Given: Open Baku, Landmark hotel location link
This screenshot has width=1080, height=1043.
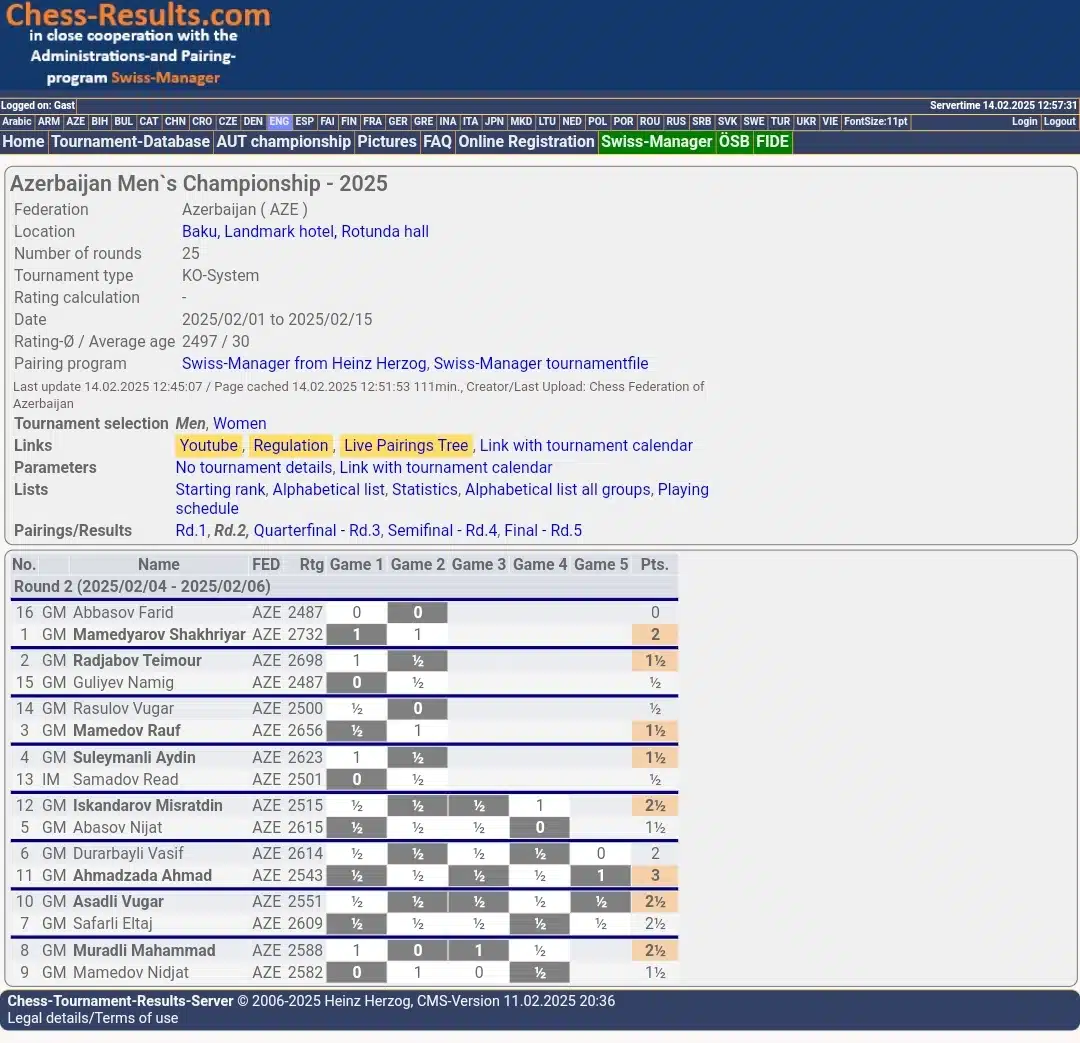Looking at the screenshot, I should [x=305, y=231].
